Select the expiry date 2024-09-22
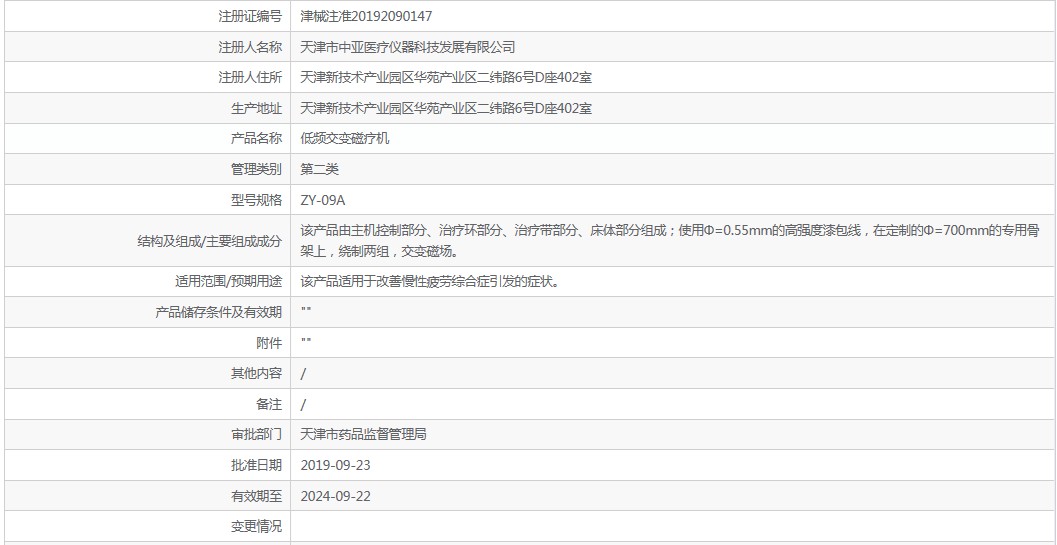 point(336,496)
